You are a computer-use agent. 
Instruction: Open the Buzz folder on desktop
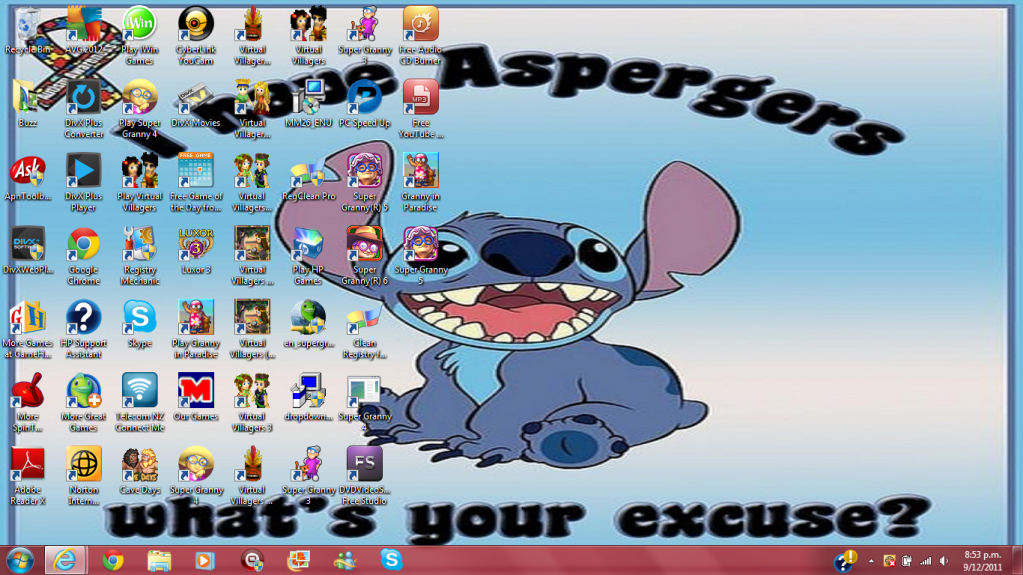(x=27, y=104)
